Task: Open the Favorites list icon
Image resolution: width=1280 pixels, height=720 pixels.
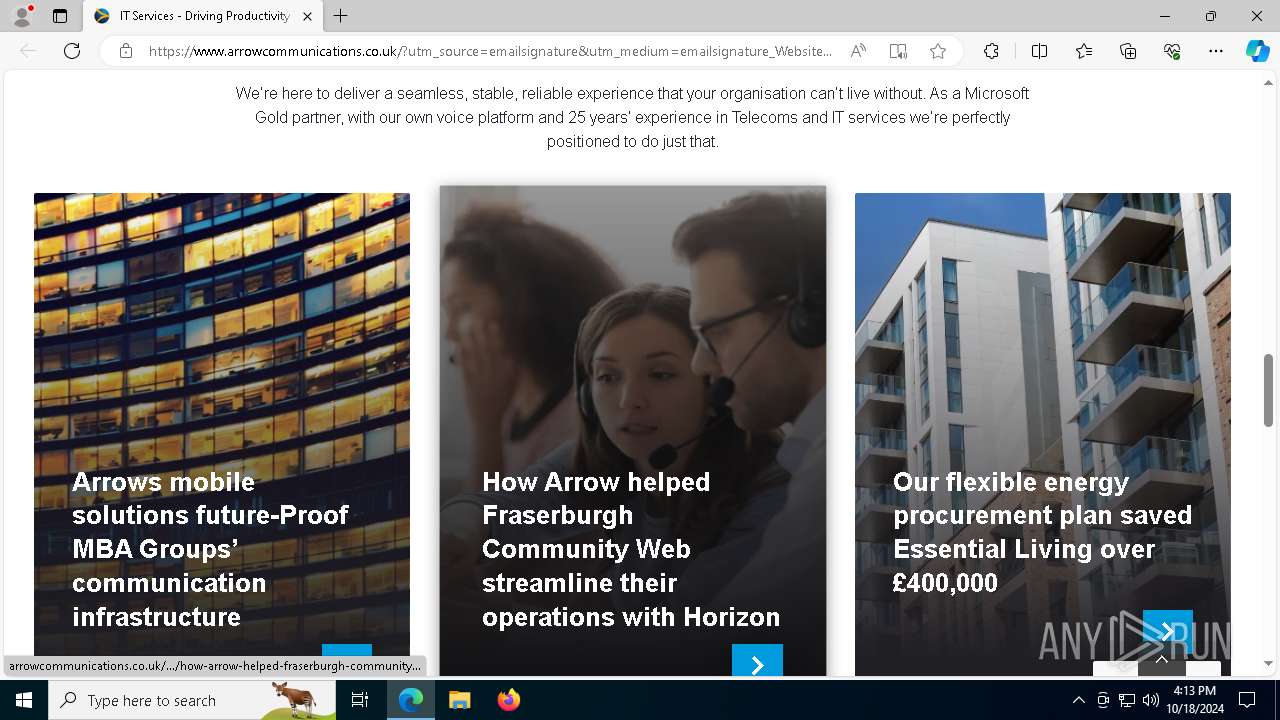Action: point(1084,51)
